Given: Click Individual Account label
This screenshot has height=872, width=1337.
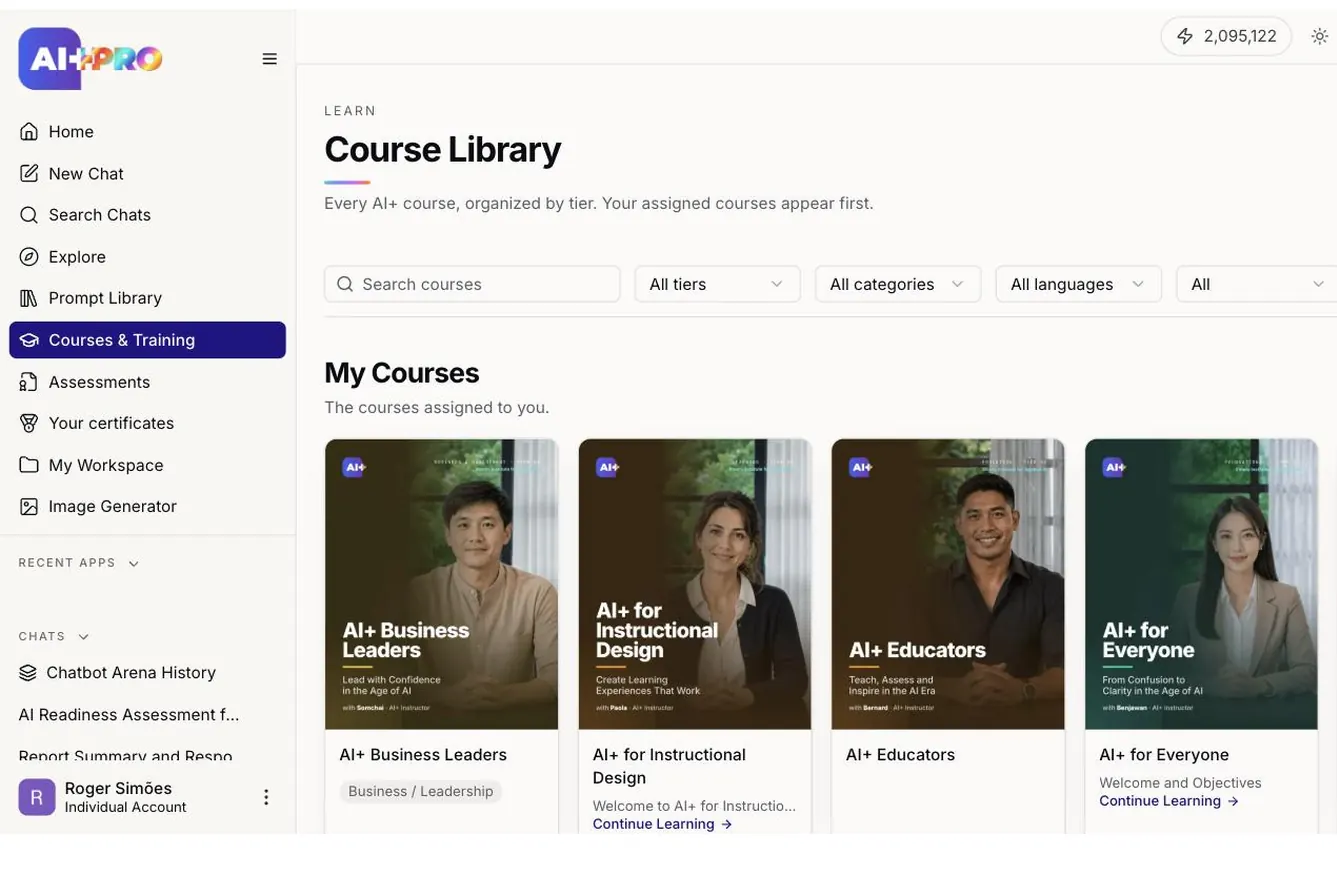Looking at the screenshot, I should point(125,807).
